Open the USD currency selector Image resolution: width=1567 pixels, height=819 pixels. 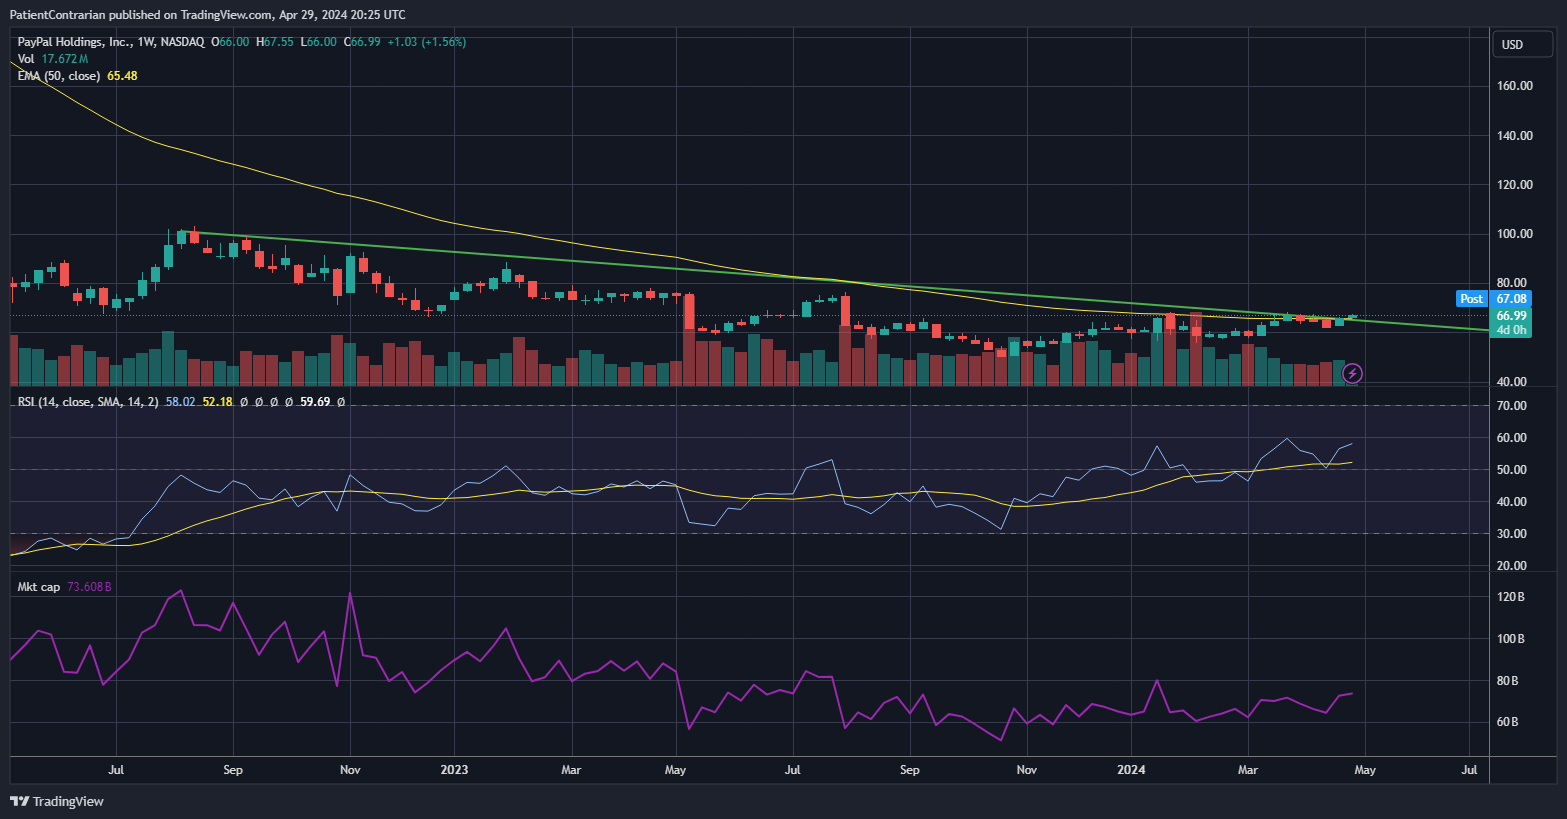(1522, 44)
